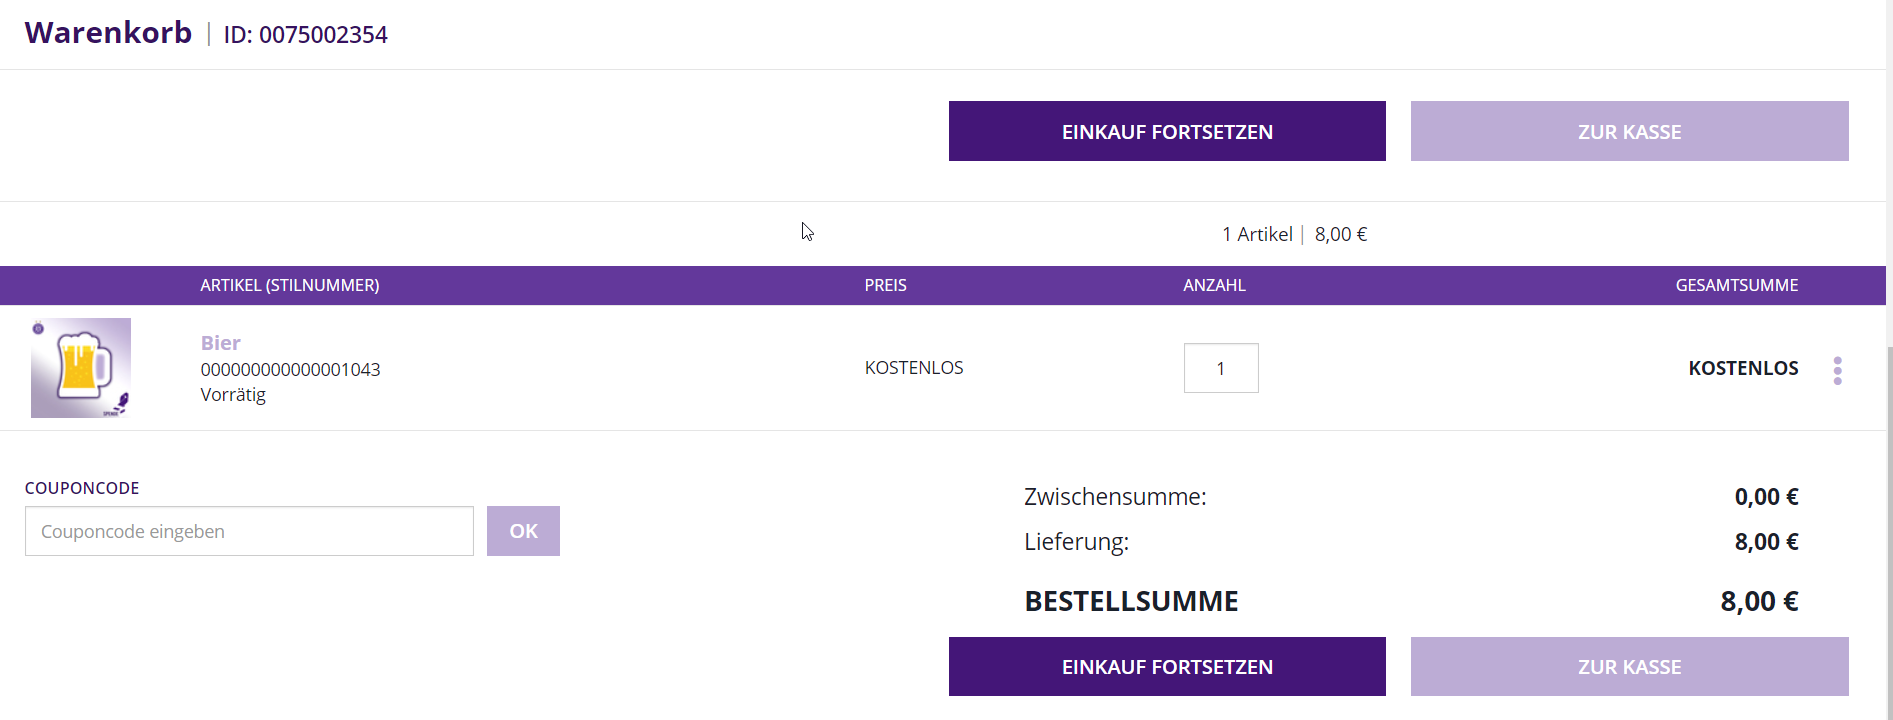Click the 1 Artikel summary text
The height and width of the screenshot is (720, 1893).
click(1257, 234)
